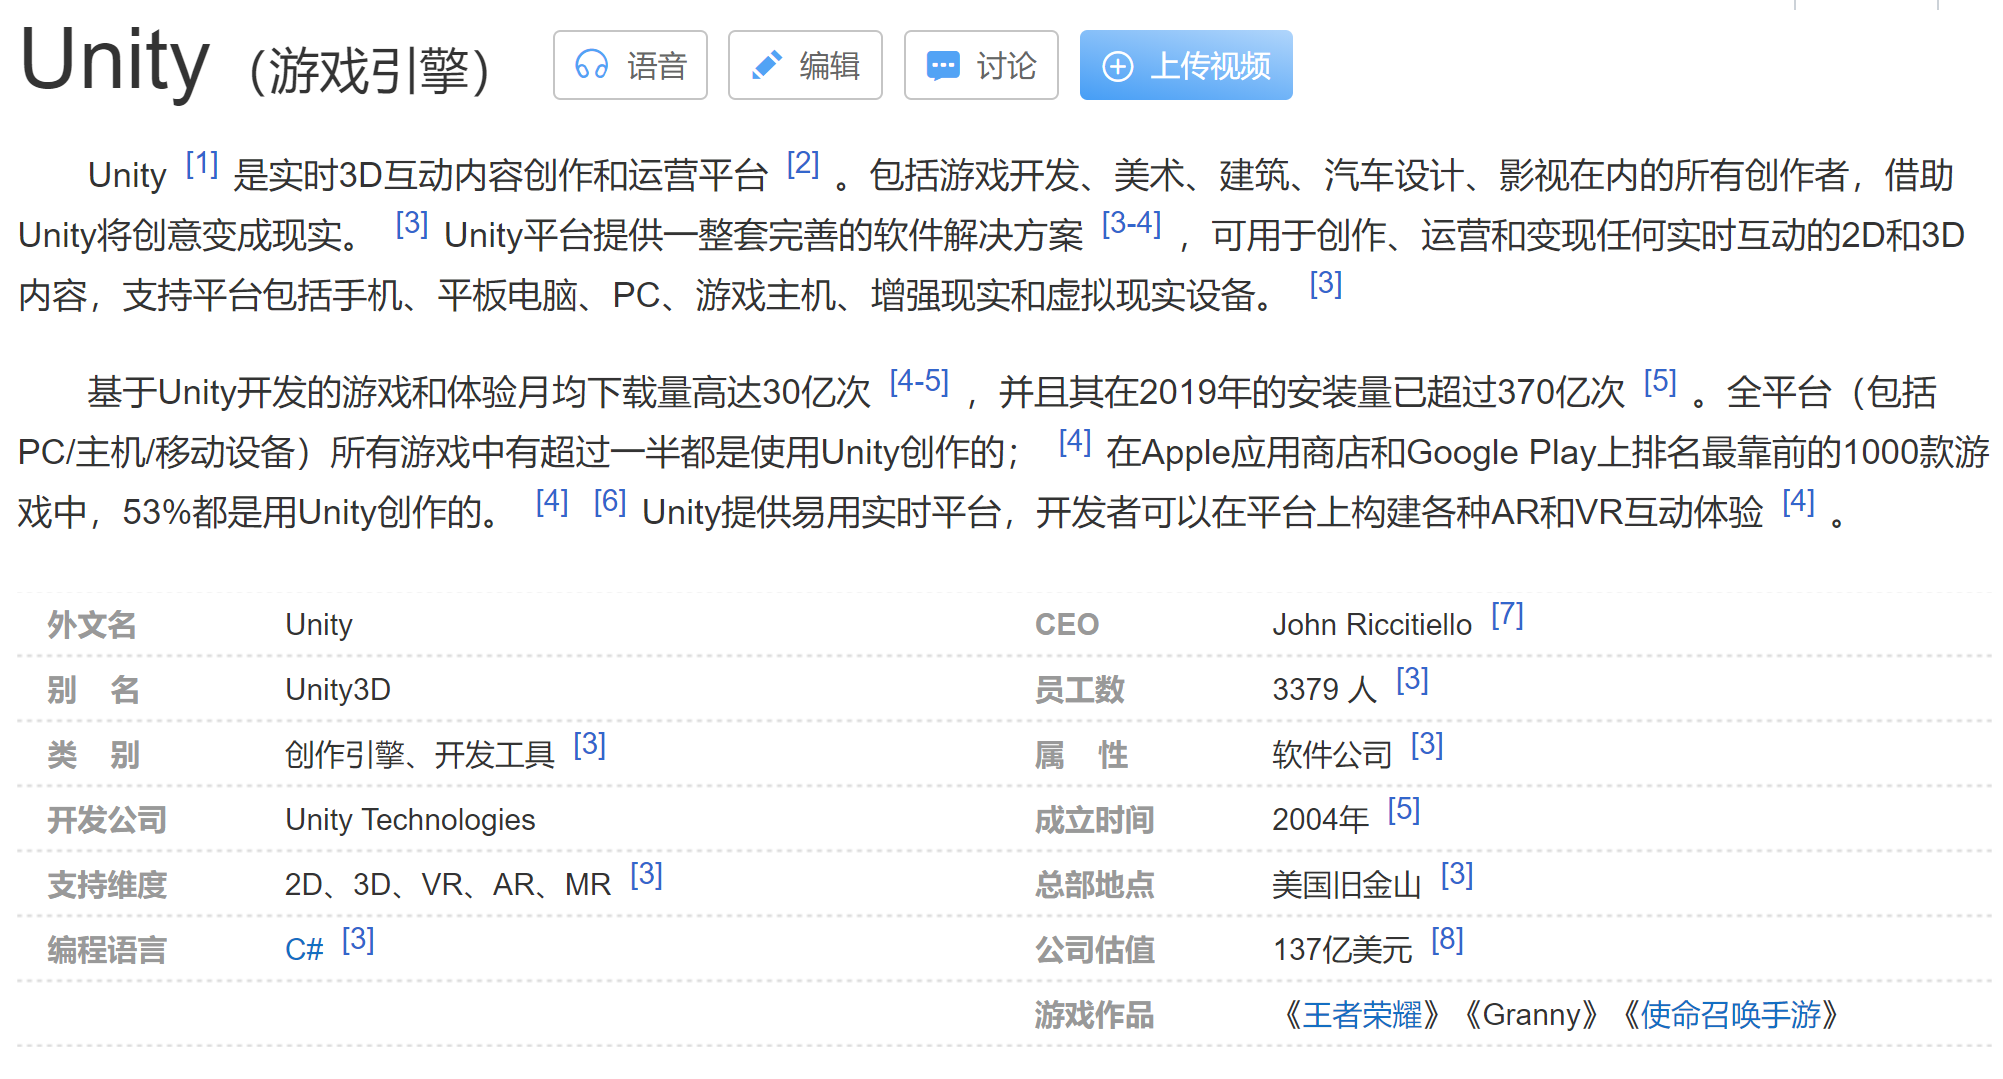Open the 讨论 button label
This screenshot has height=1079, width=2003.
pyautogui.click(x=1006, y=66)
